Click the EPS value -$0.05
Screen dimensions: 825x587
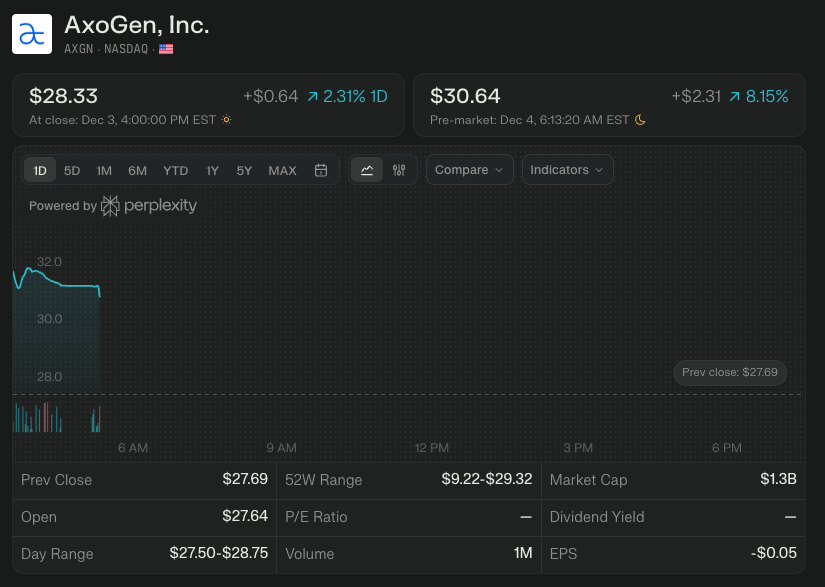click(x=773, y=553)
